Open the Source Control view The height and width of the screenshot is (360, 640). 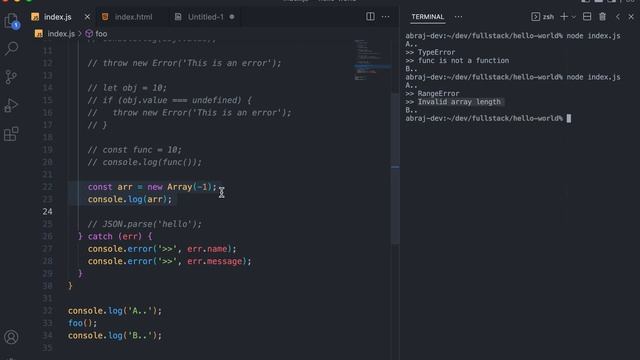[11, 77]
